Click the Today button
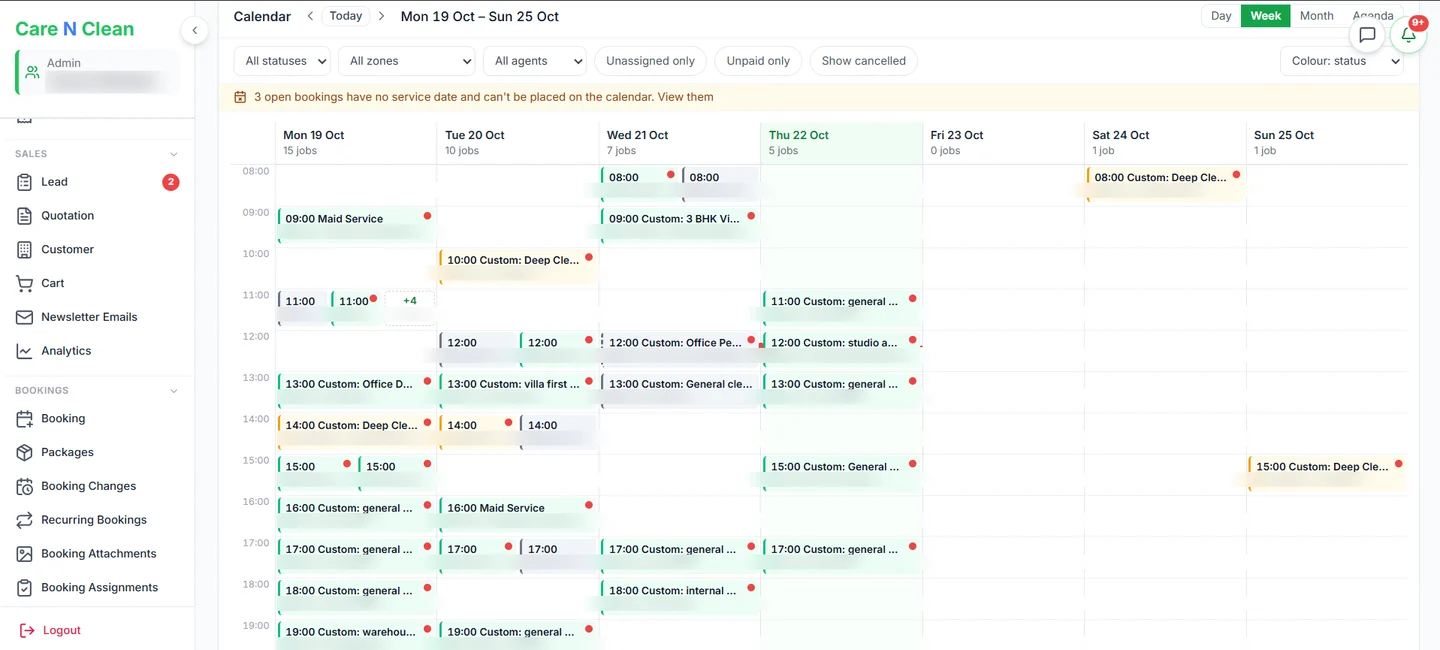 click(x=346, y=16)
